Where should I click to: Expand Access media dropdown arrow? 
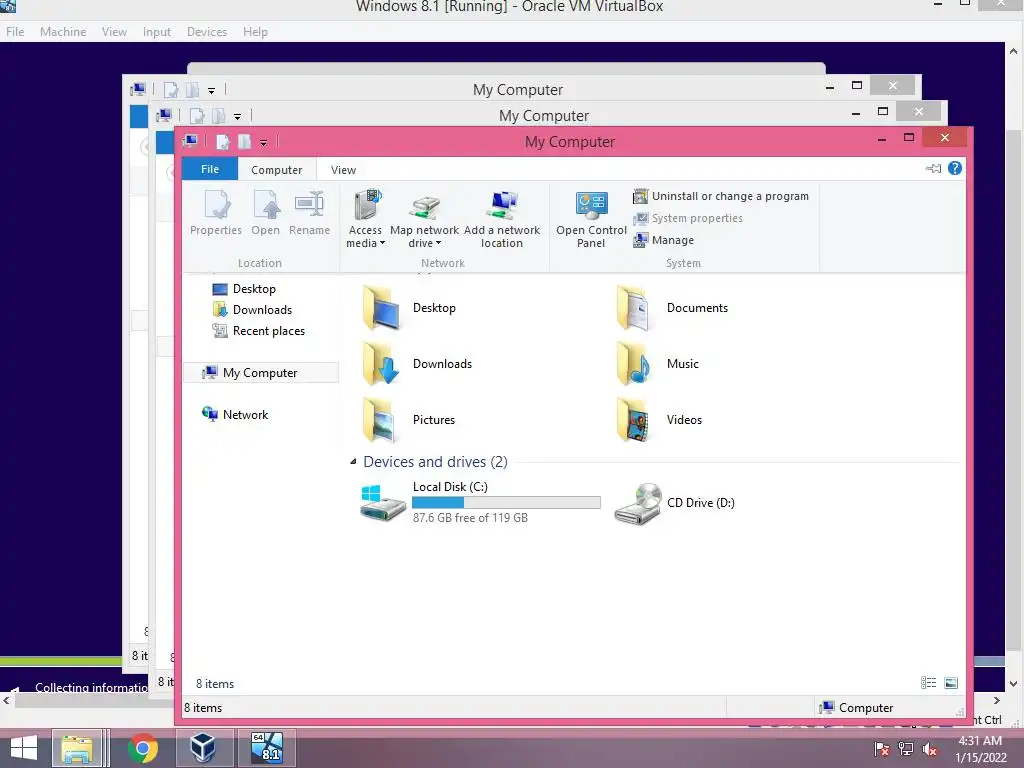pos(383,243)
